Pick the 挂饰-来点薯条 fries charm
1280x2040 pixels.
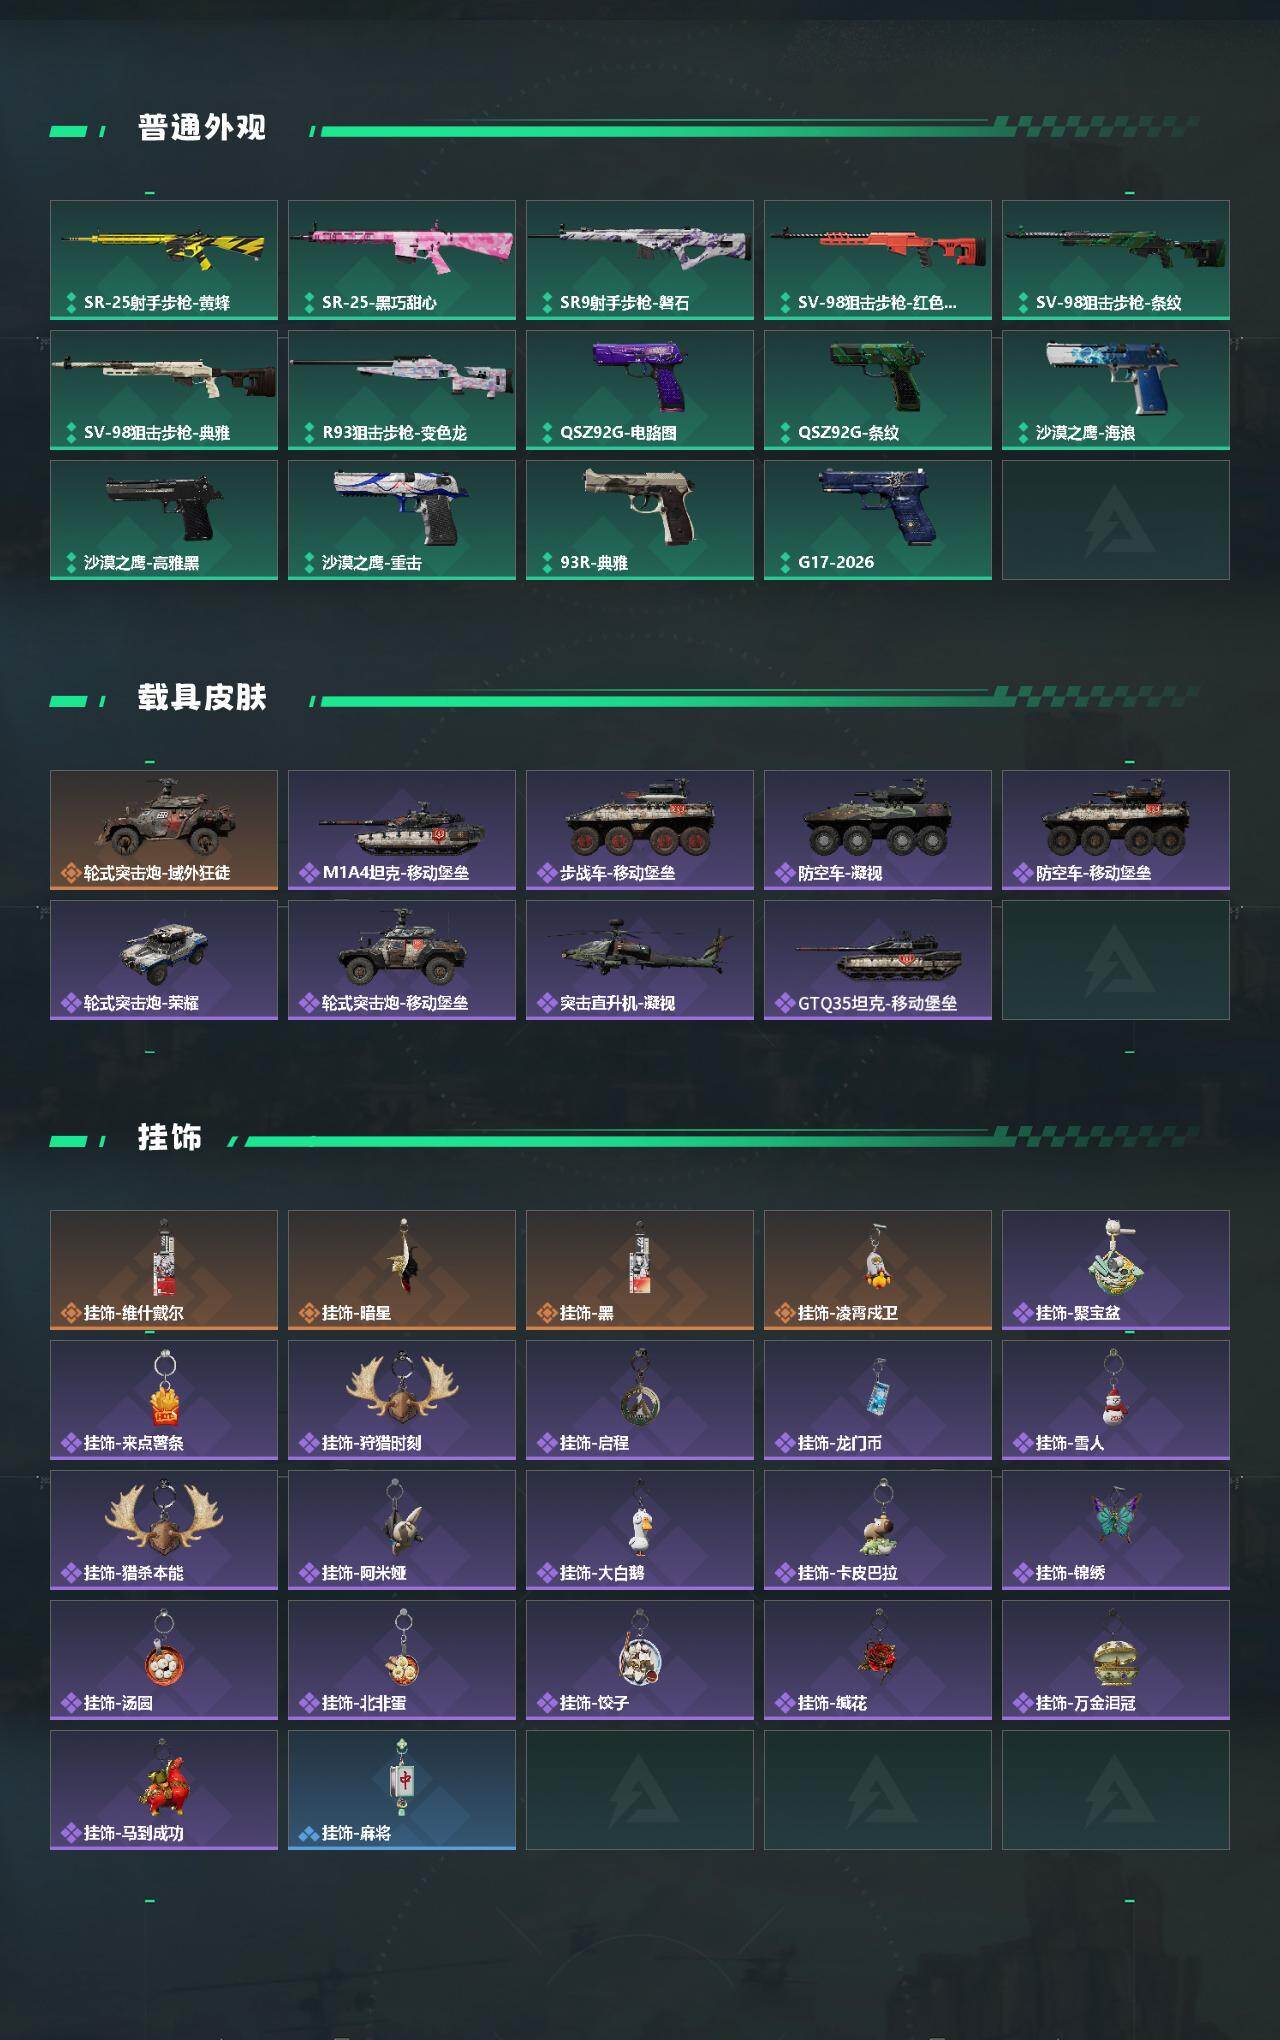click(x=164, y=1400)
